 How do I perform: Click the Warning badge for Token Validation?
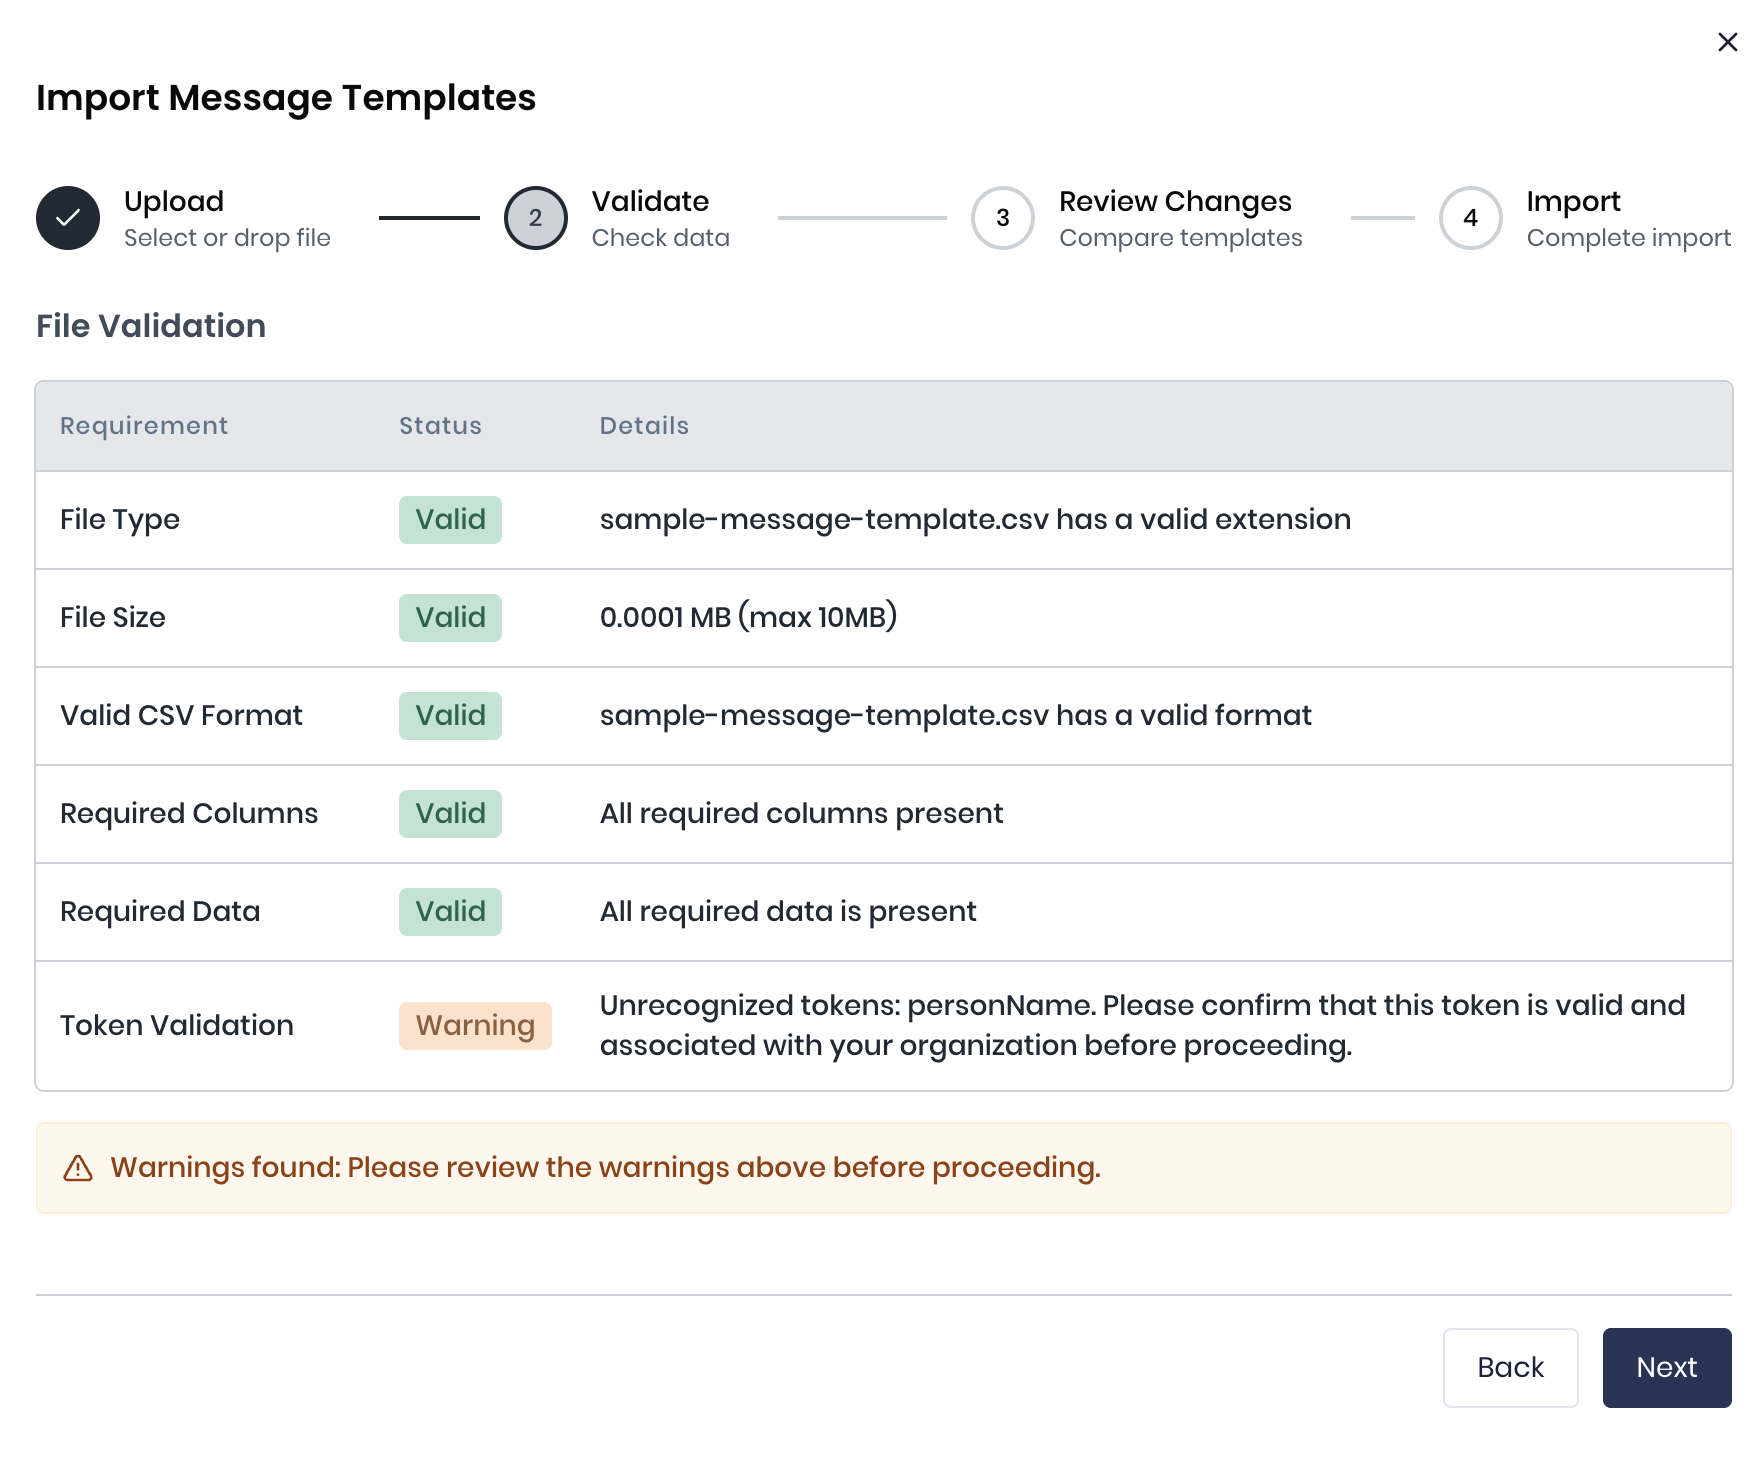[475, 1026]
